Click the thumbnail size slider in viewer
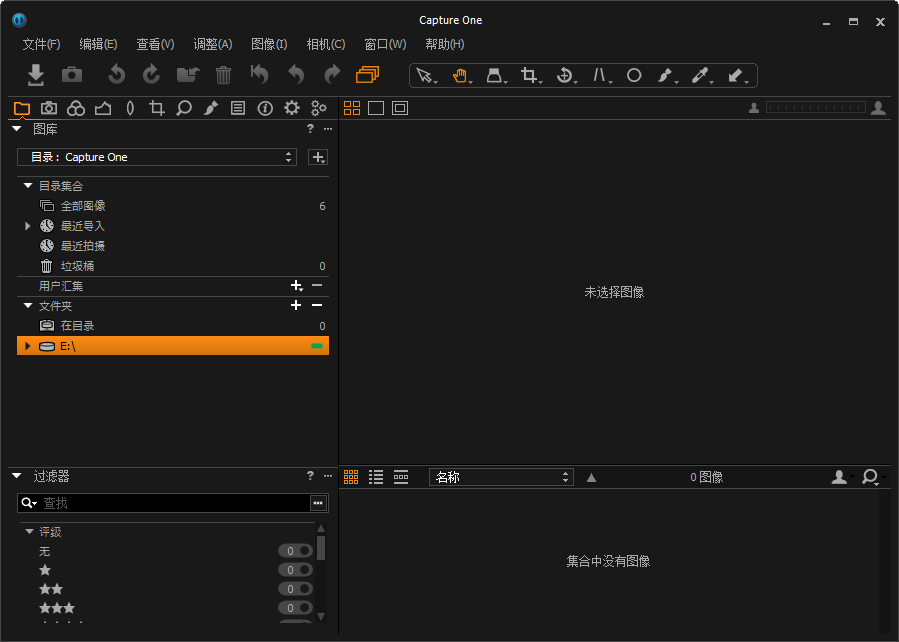This screenshot has width=899, height=642. 815,108
